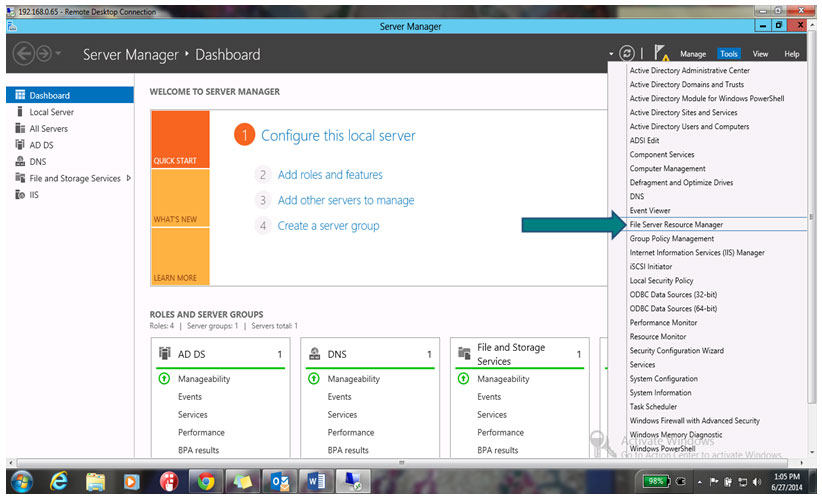The width and height of the screenshot is (822, 501).
Task: Show hidden system tray icons
Action: [x=699, y=482]
